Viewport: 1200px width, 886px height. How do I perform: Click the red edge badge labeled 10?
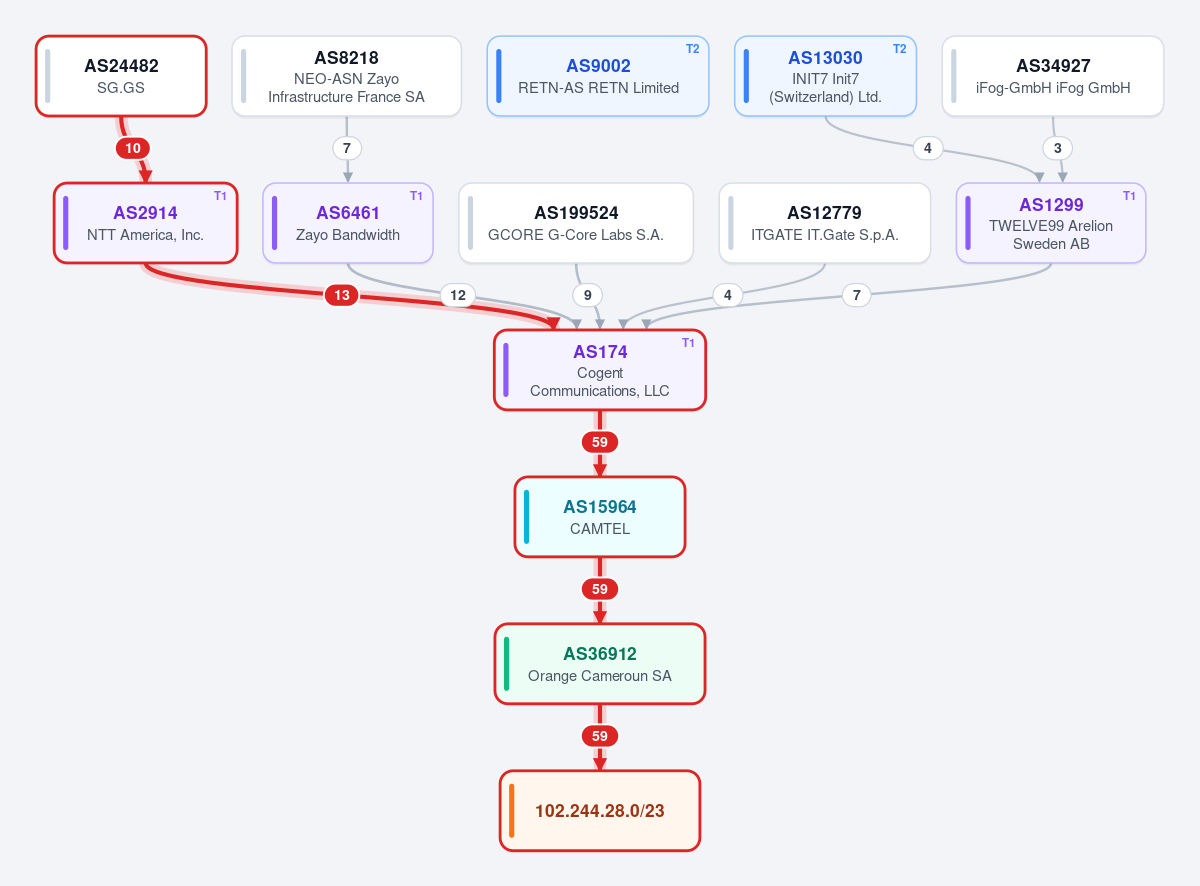point(133,148)
